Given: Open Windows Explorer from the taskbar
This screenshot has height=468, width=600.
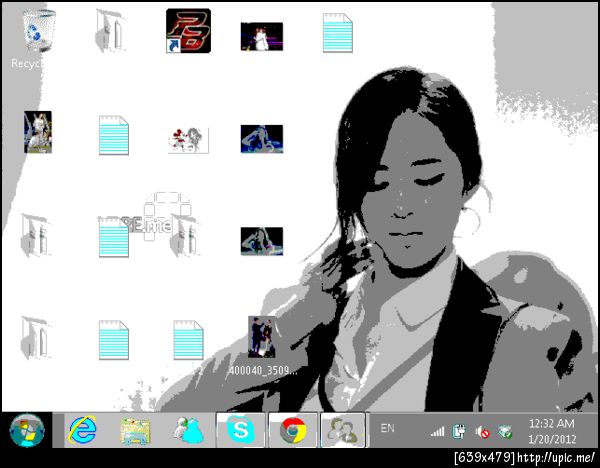Looking at the screenshot, I should click(x=135, y=431).
